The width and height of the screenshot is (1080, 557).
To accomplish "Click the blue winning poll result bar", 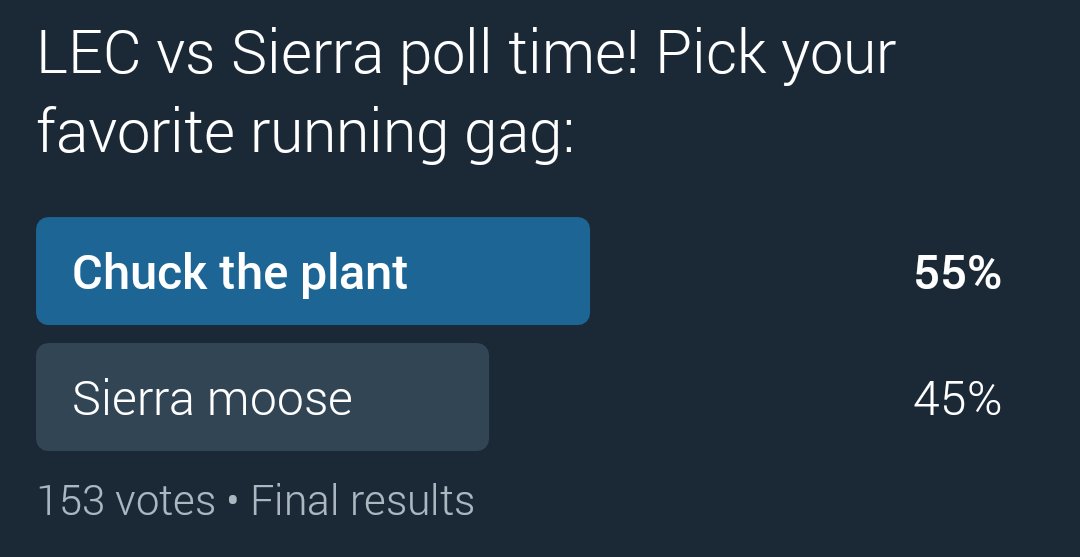I will pos(313,271).
